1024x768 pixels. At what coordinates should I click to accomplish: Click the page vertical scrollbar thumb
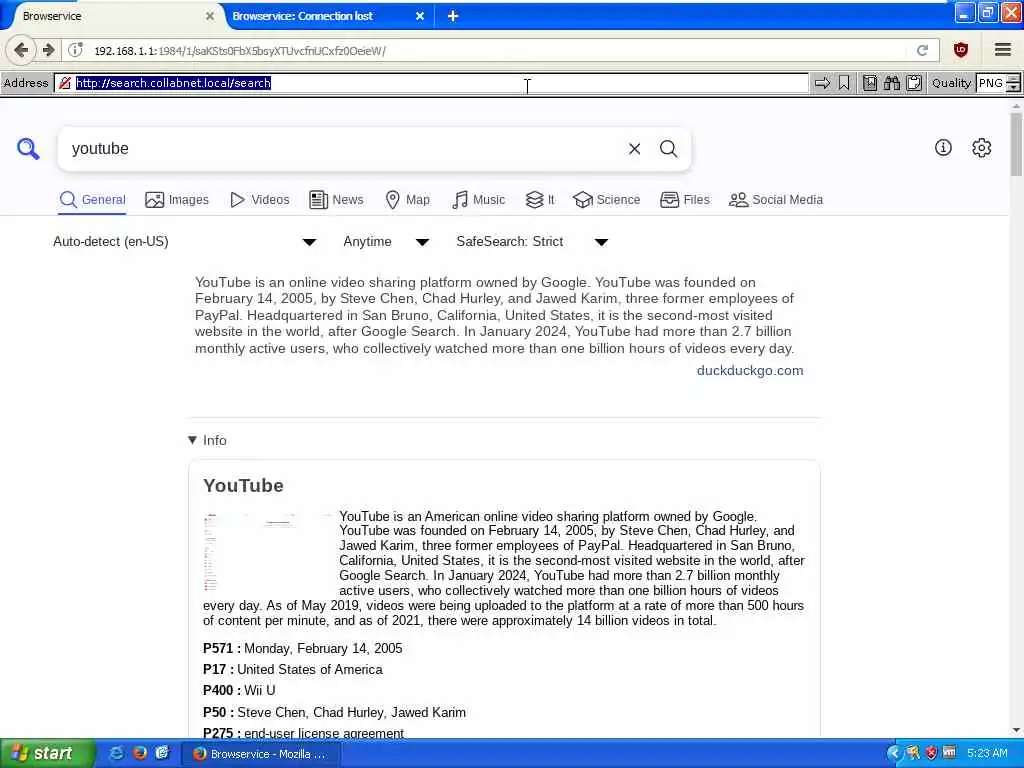click(x=1016, y=144)
